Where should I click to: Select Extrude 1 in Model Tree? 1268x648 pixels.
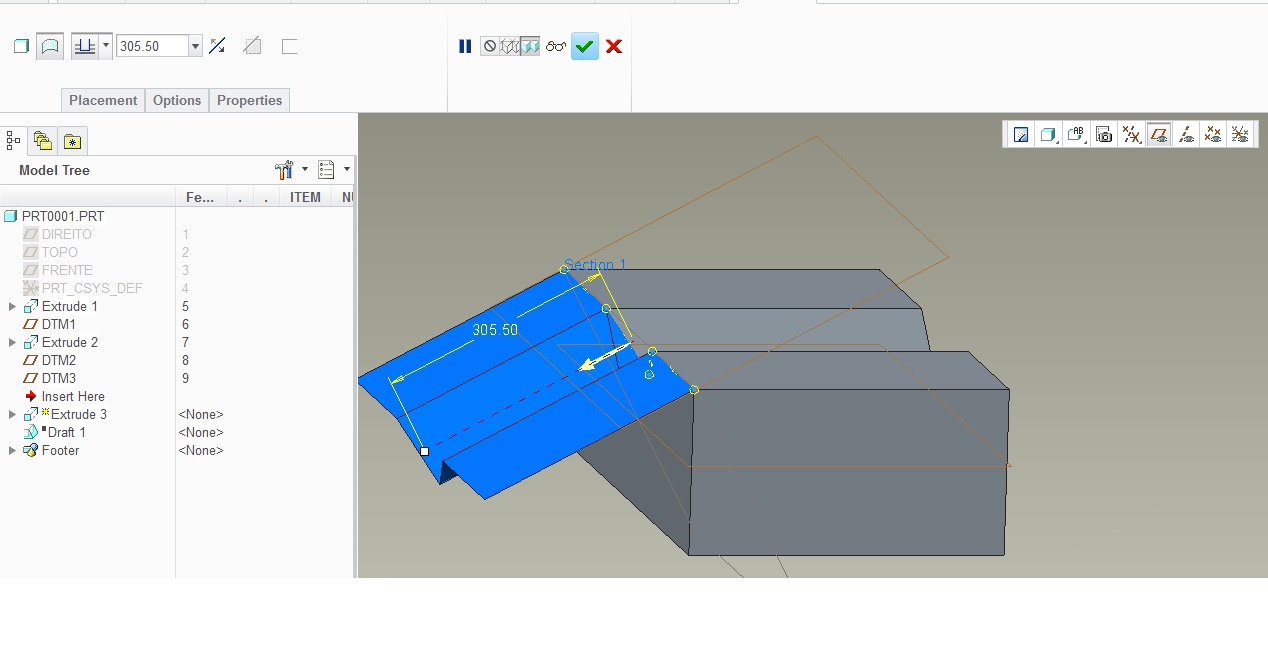point(61,306)
